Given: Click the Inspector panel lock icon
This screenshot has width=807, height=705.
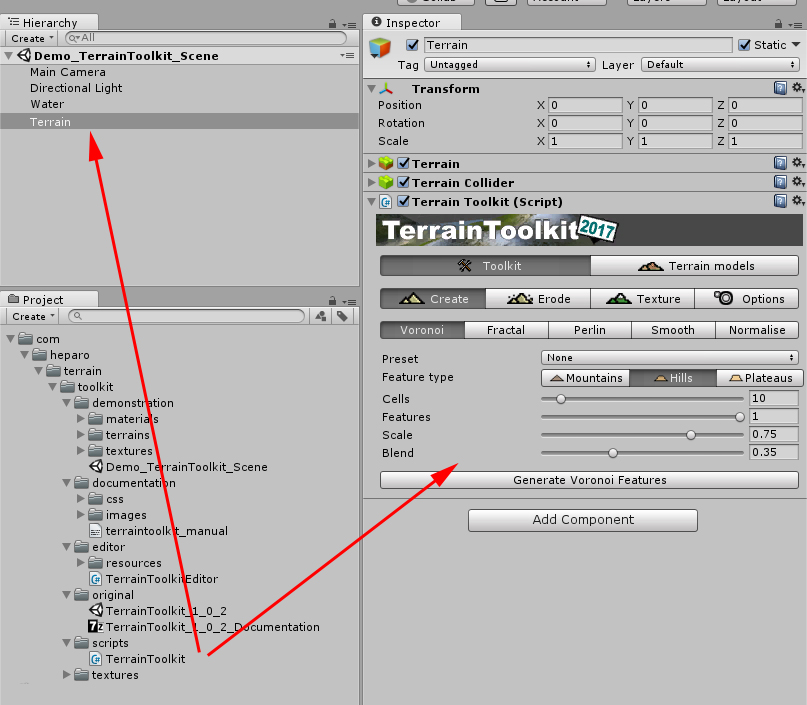Looking at the screenshot, I should (778, 24).
